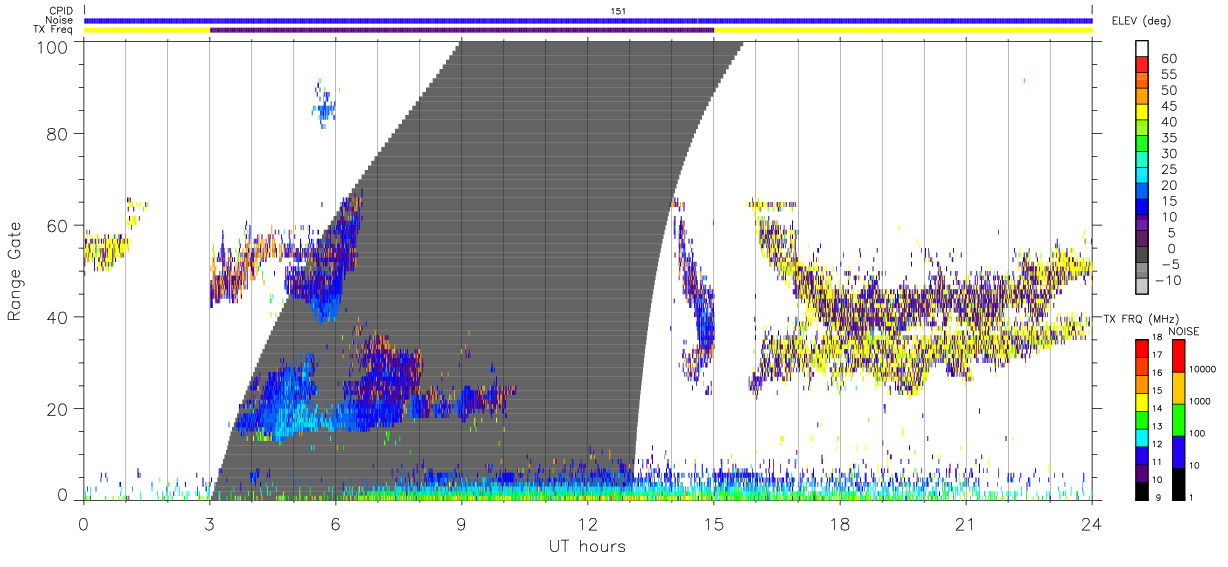Click the 6 tick label on UT hours axis
Image resolution: width=1228 pixels, height=567 pixels.
(x=336, y=524)
